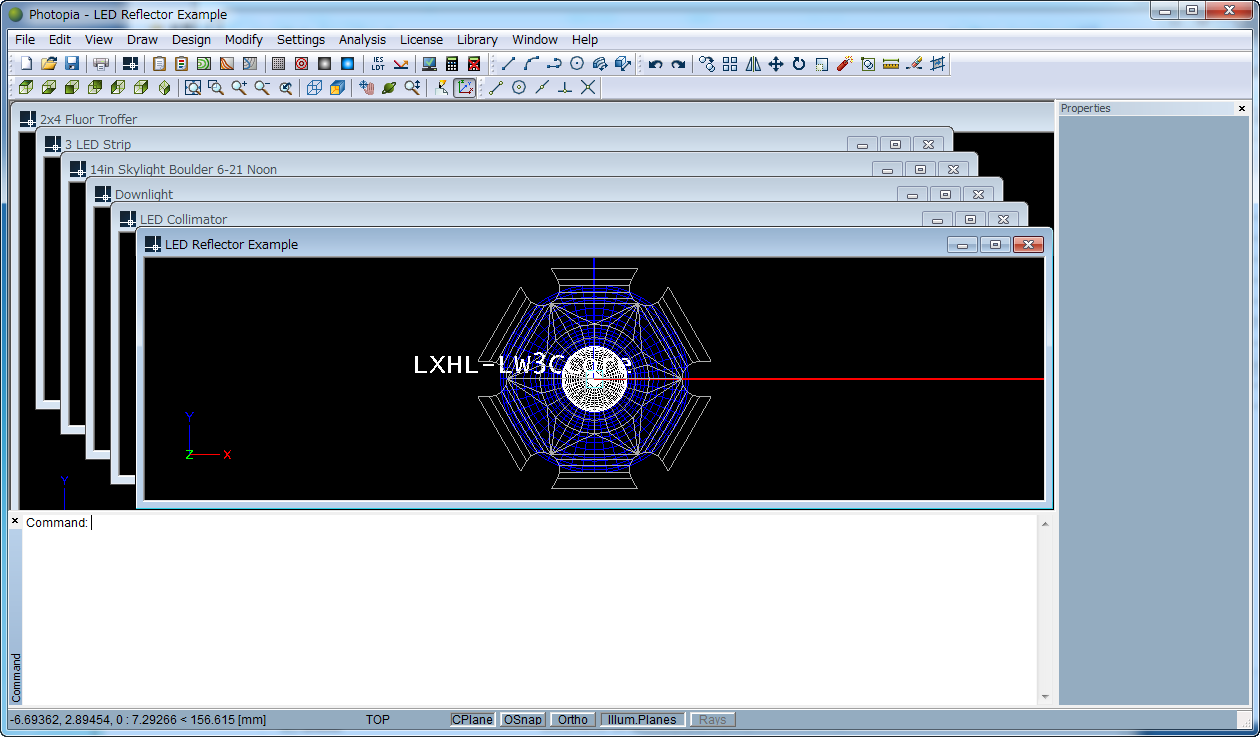Open the Help menu

[x=585, y=40]
